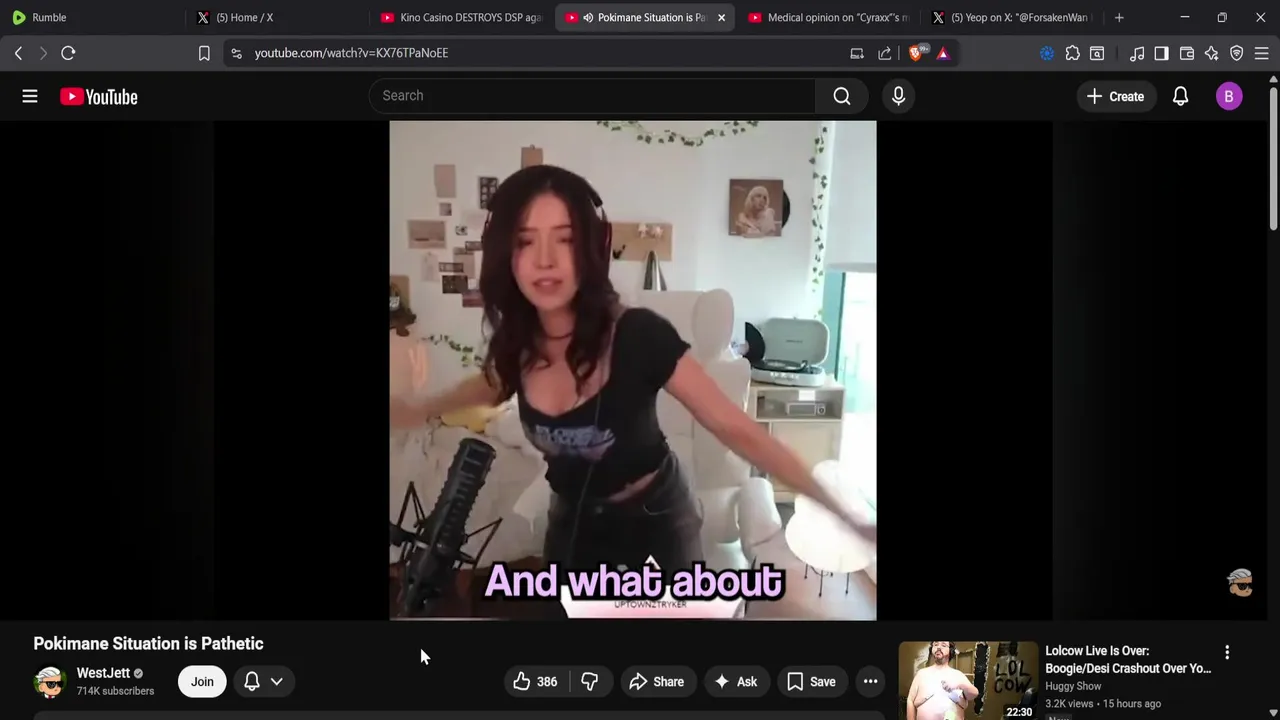Screen dimensions: 1280x720
Task: Click the blue circular extension icon
Action: [x=1047, y=53]
